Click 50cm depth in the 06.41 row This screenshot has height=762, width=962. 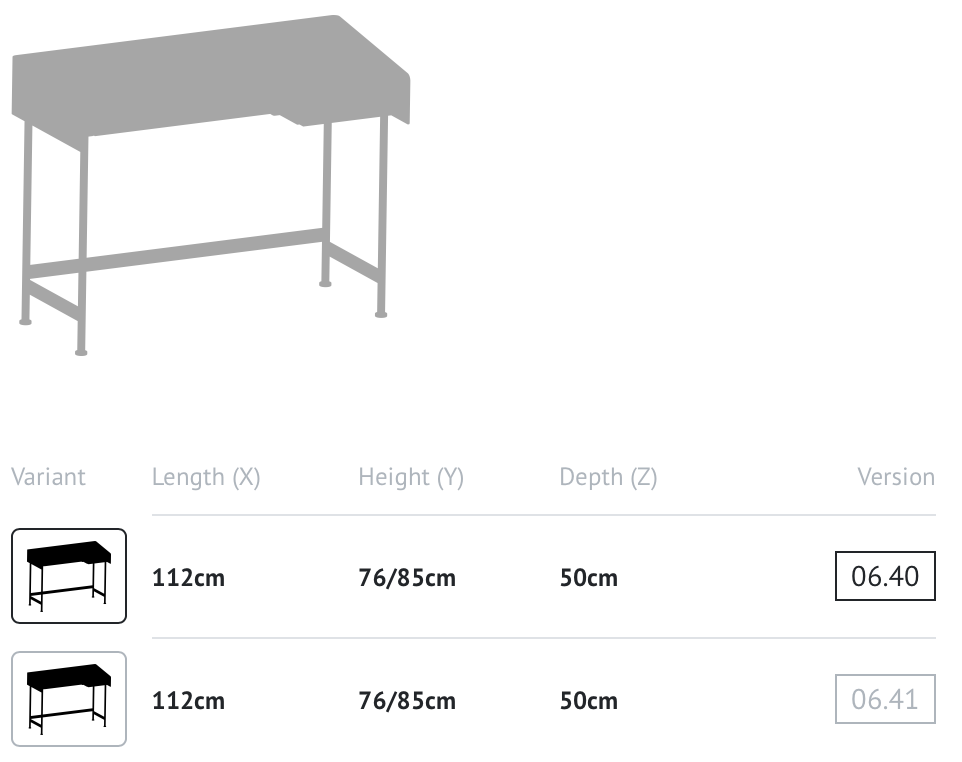coord(588,701)
